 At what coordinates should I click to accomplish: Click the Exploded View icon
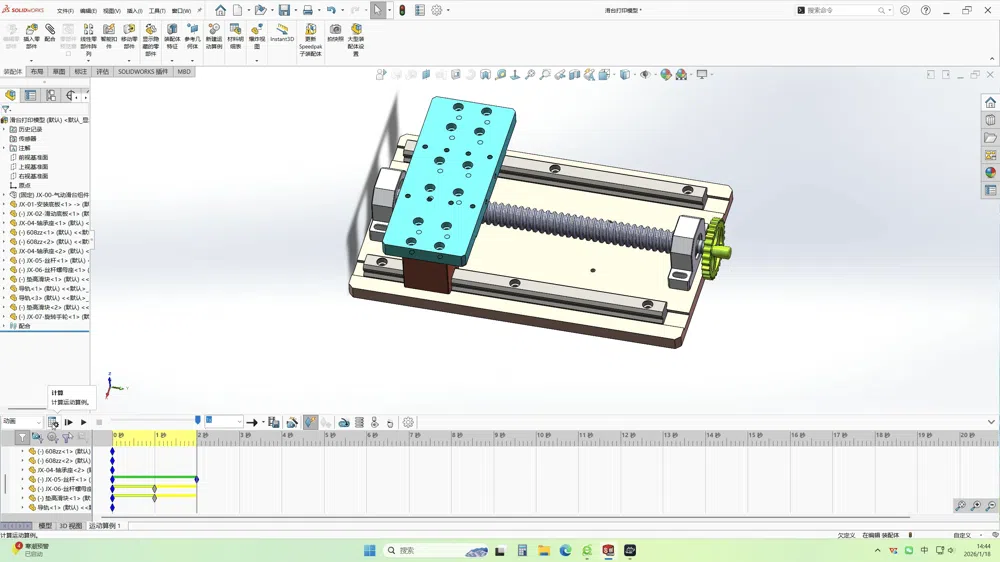pyautogui.click(x=257, y=29)
